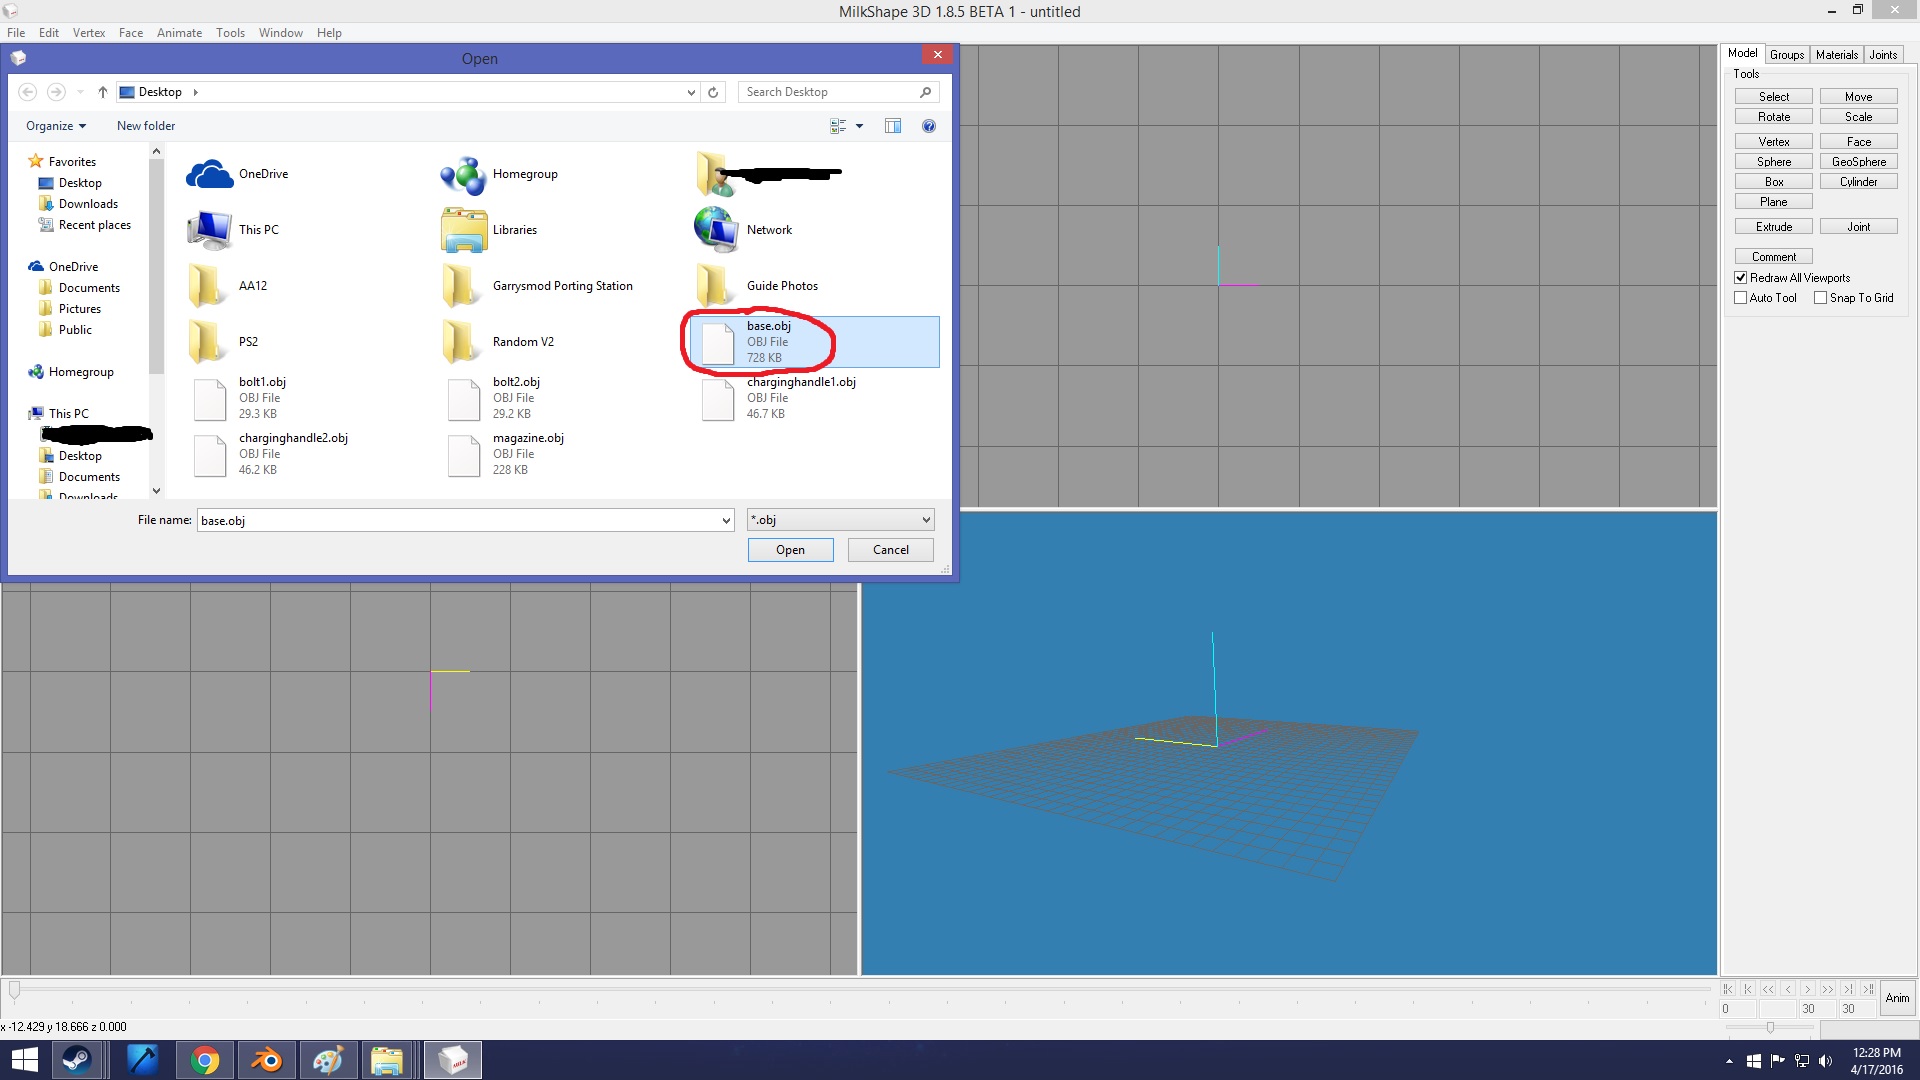Open the *.obj file type dropdown

click(840, 520)
